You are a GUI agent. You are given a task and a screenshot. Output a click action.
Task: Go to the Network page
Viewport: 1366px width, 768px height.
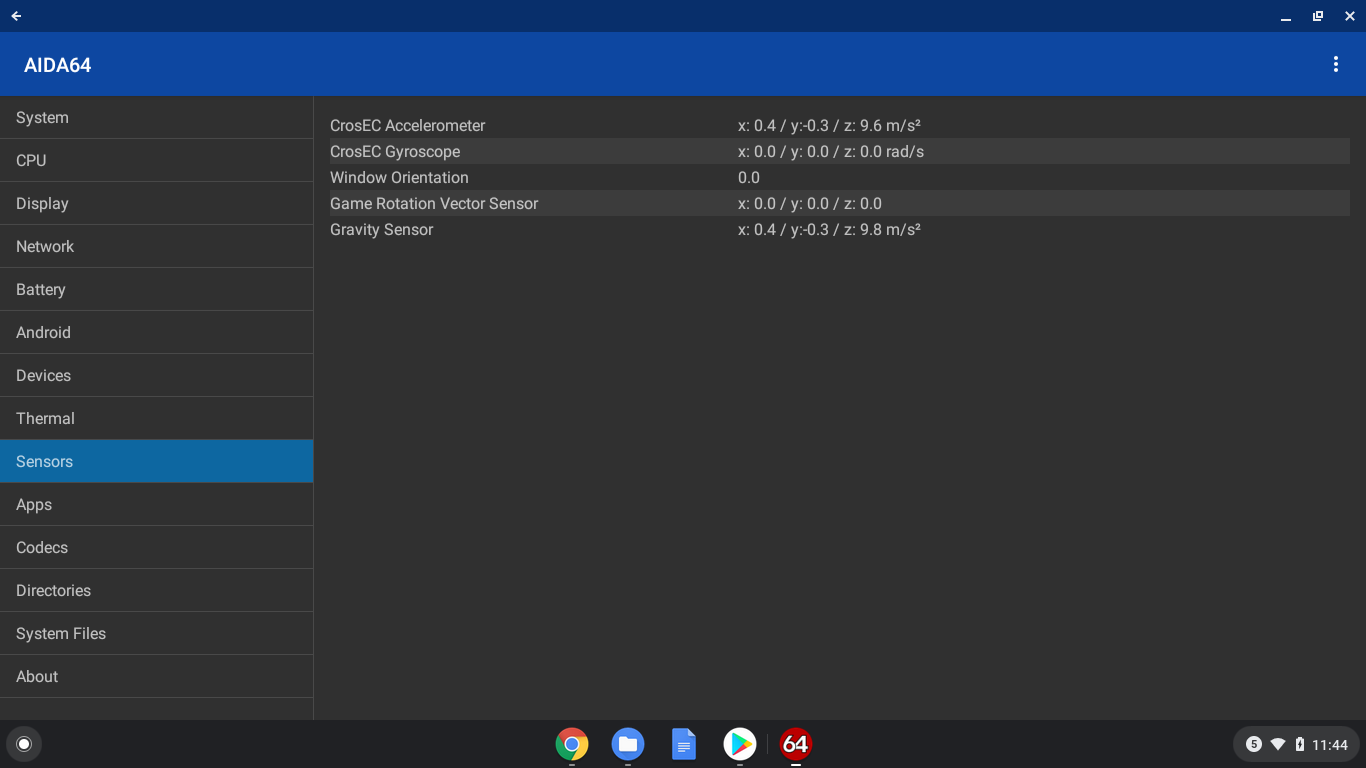coord(156,247)
